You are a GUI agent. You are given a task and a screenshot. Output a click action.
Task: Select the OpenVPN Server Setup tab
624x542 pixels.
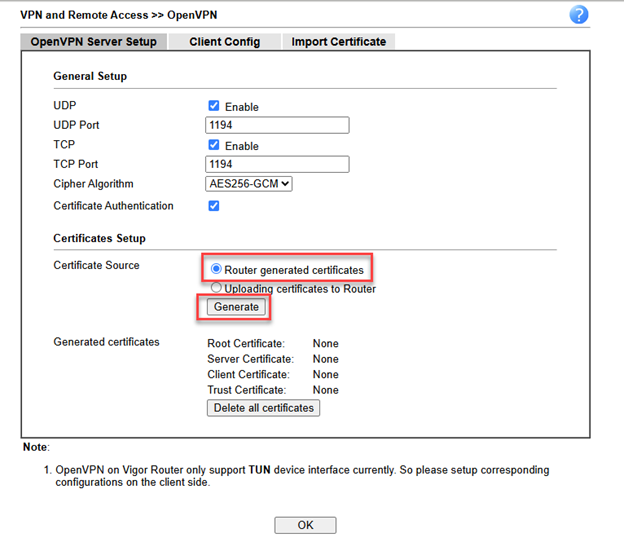point(93,42)
